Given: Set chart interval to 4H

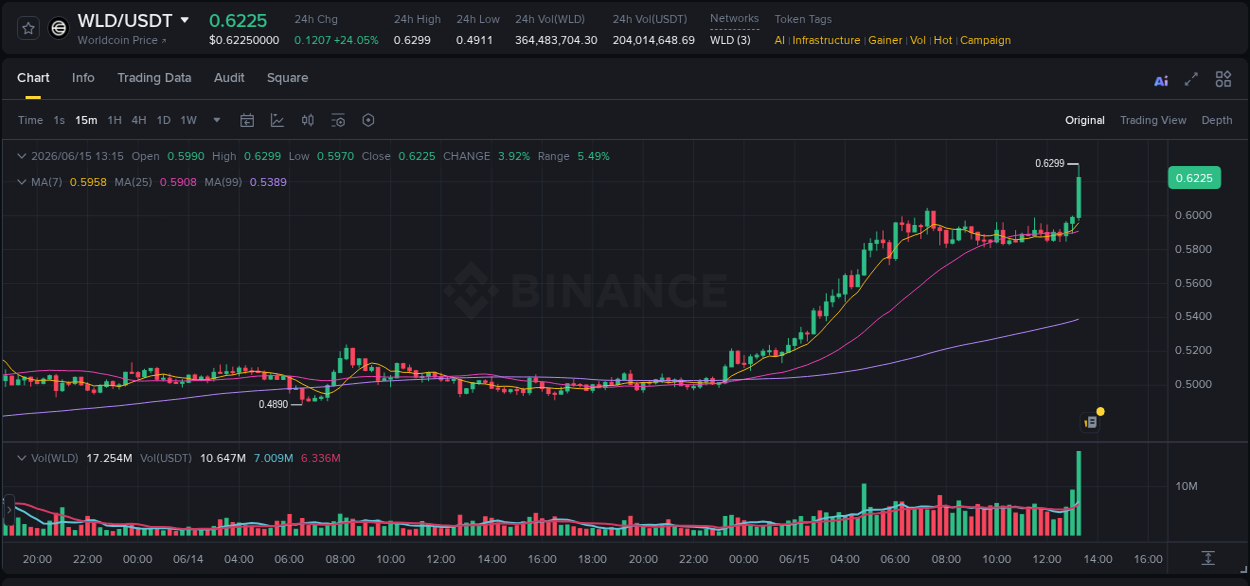Looking at the screenshot, I should [139, 120].
